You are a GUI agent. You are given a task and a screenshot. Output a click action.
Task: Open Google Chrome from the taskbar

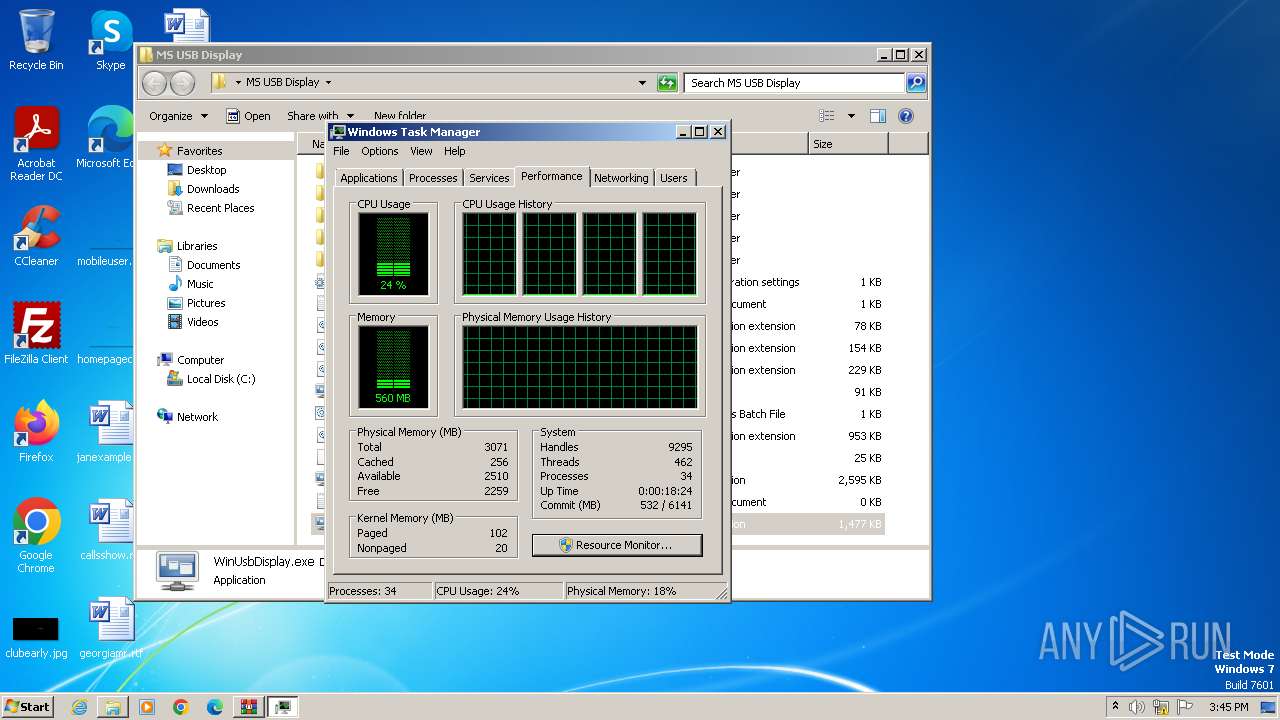[180, 707]
